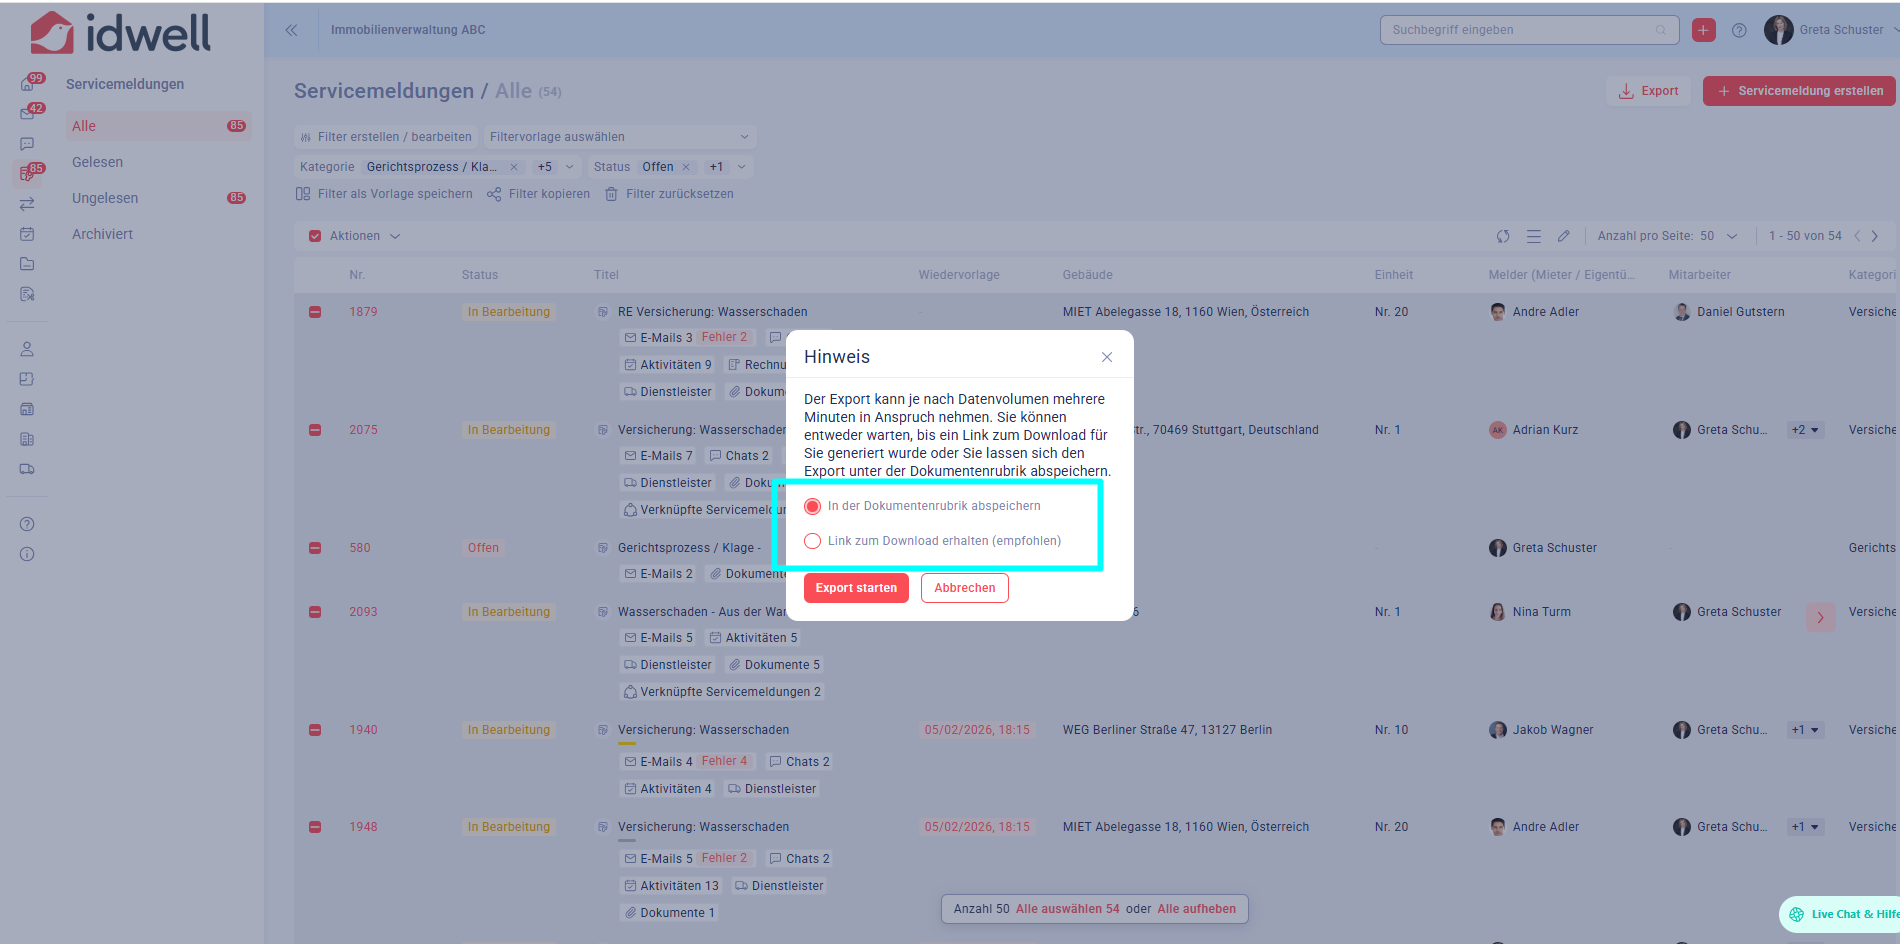Click the refresh list icon
The width and height of the screenshot is (1900, 944).
click(1502, 236)
